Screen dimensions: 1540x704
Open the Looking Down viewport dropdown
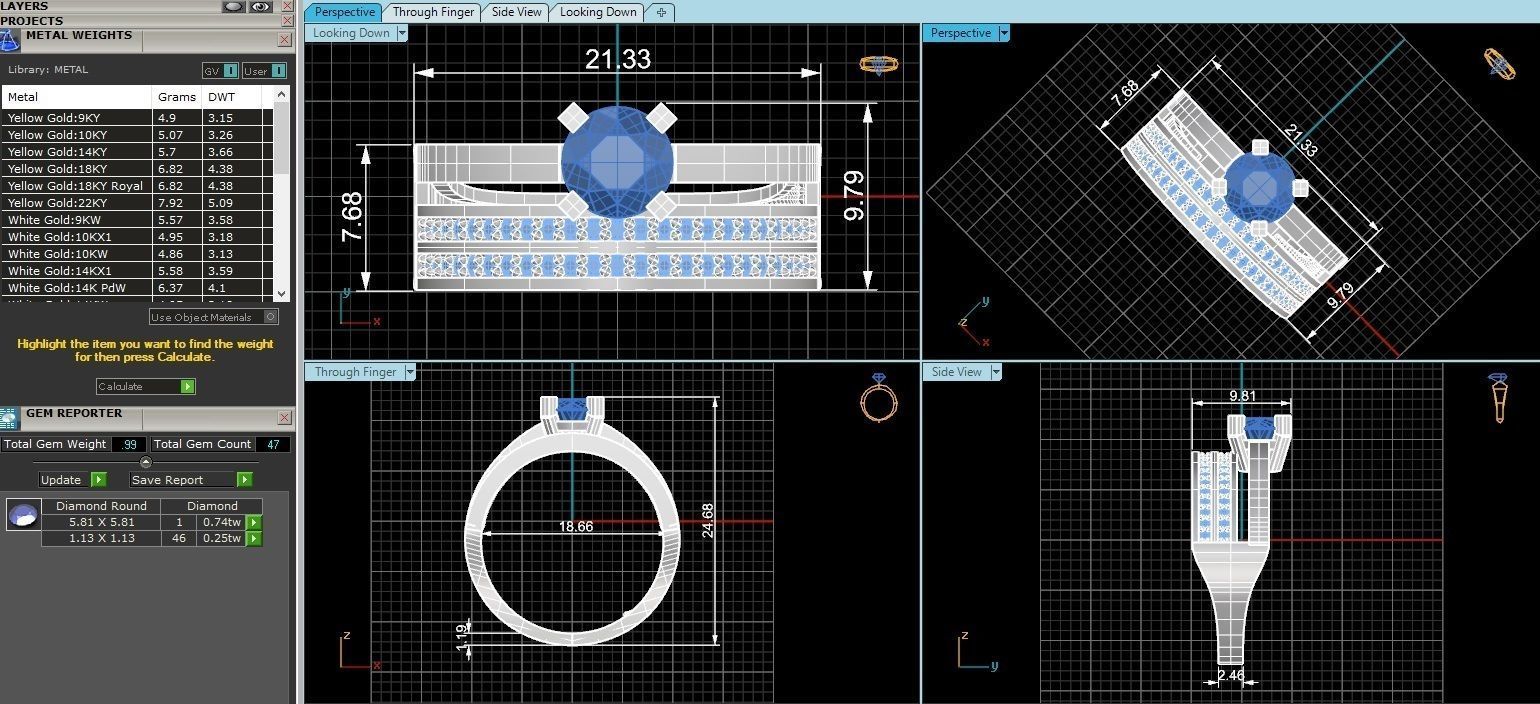tap(402, 33)
